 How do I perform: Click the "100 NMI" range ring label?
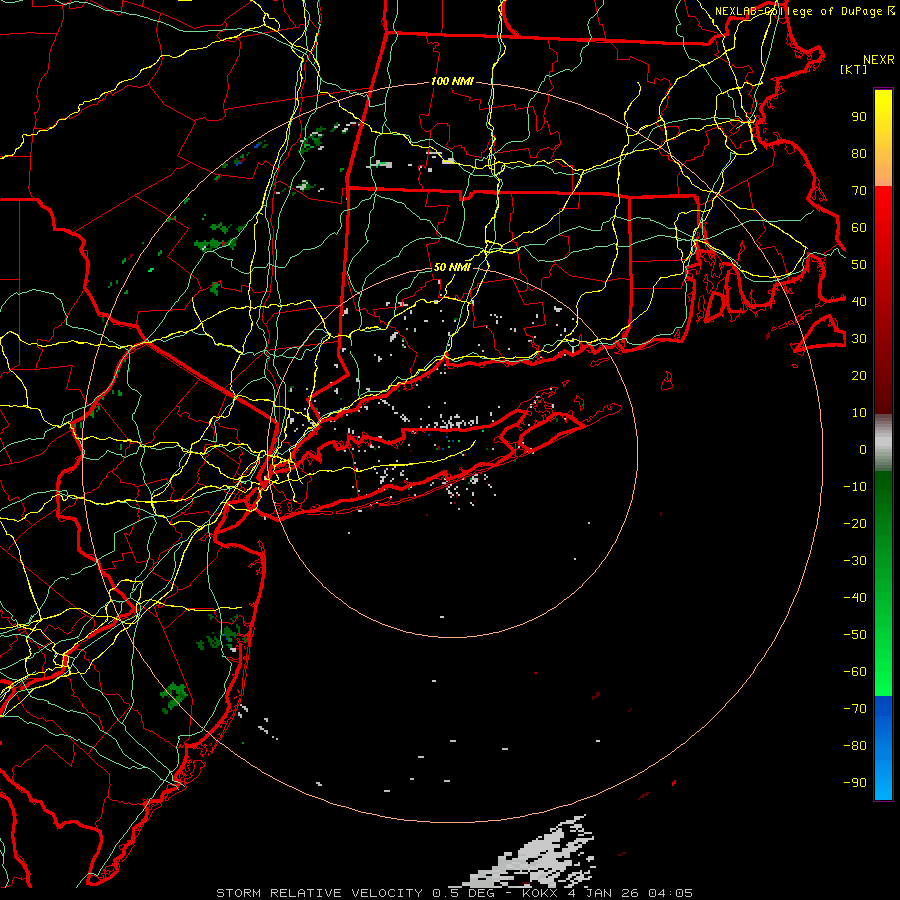(452, 82)
